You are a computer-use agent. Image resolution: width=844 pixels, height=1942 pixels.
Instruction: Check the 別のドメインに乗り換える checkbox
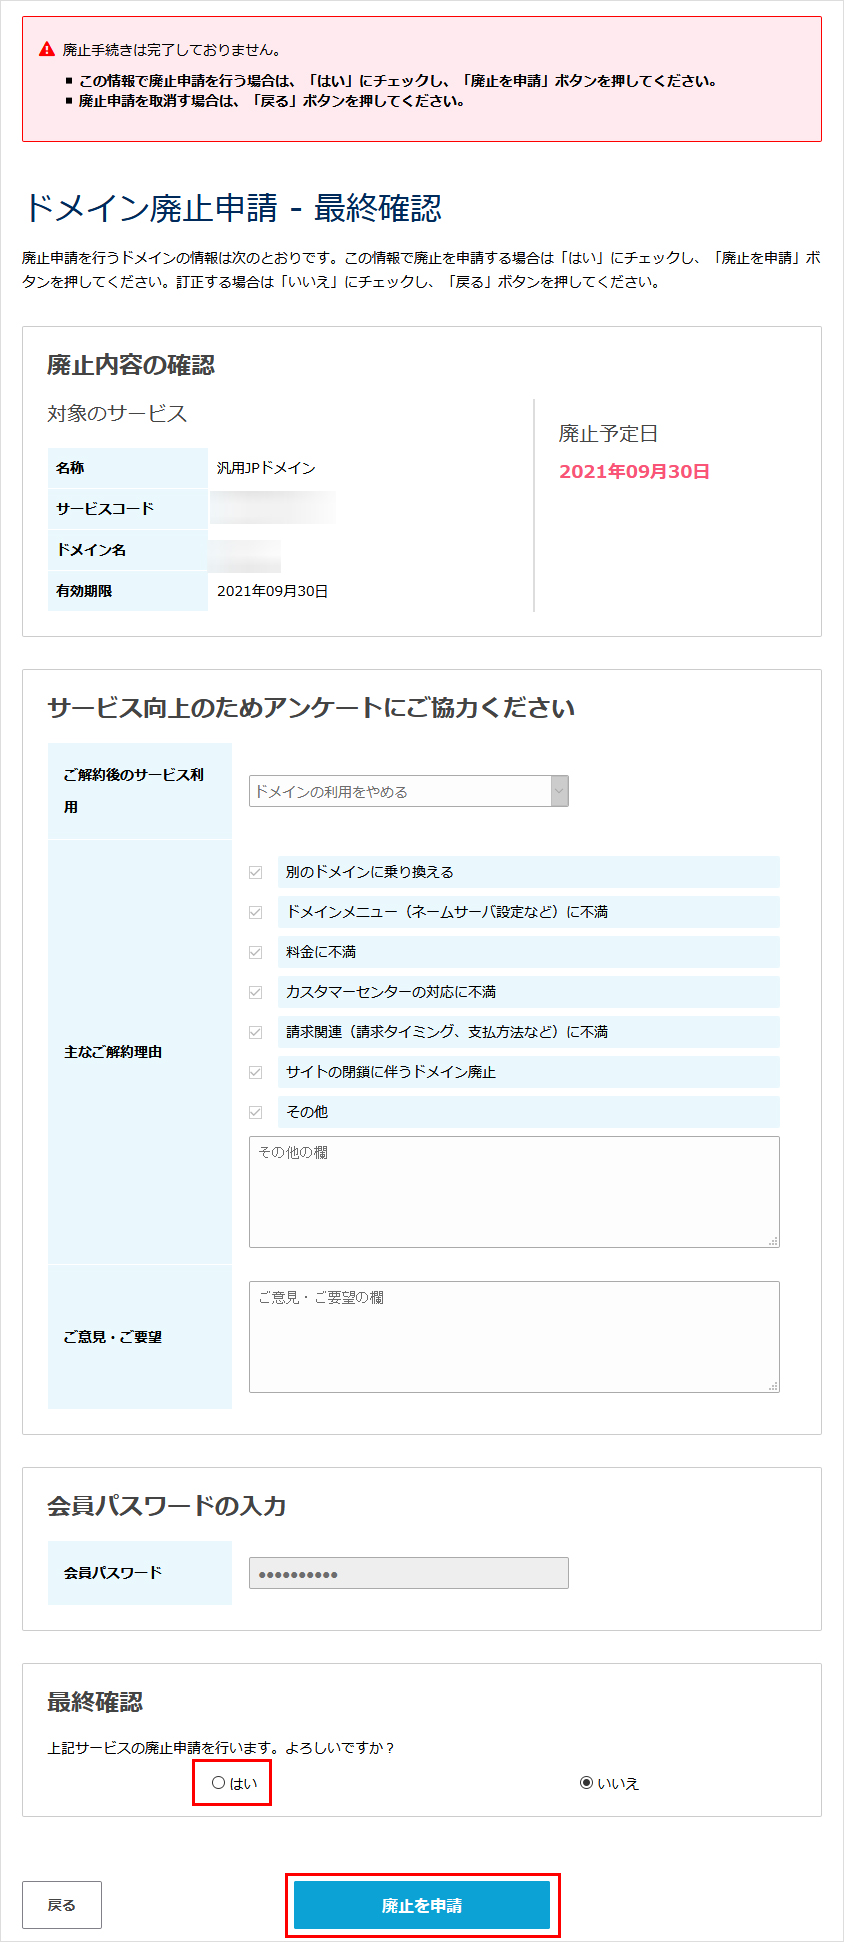click(x=256, y=872)
